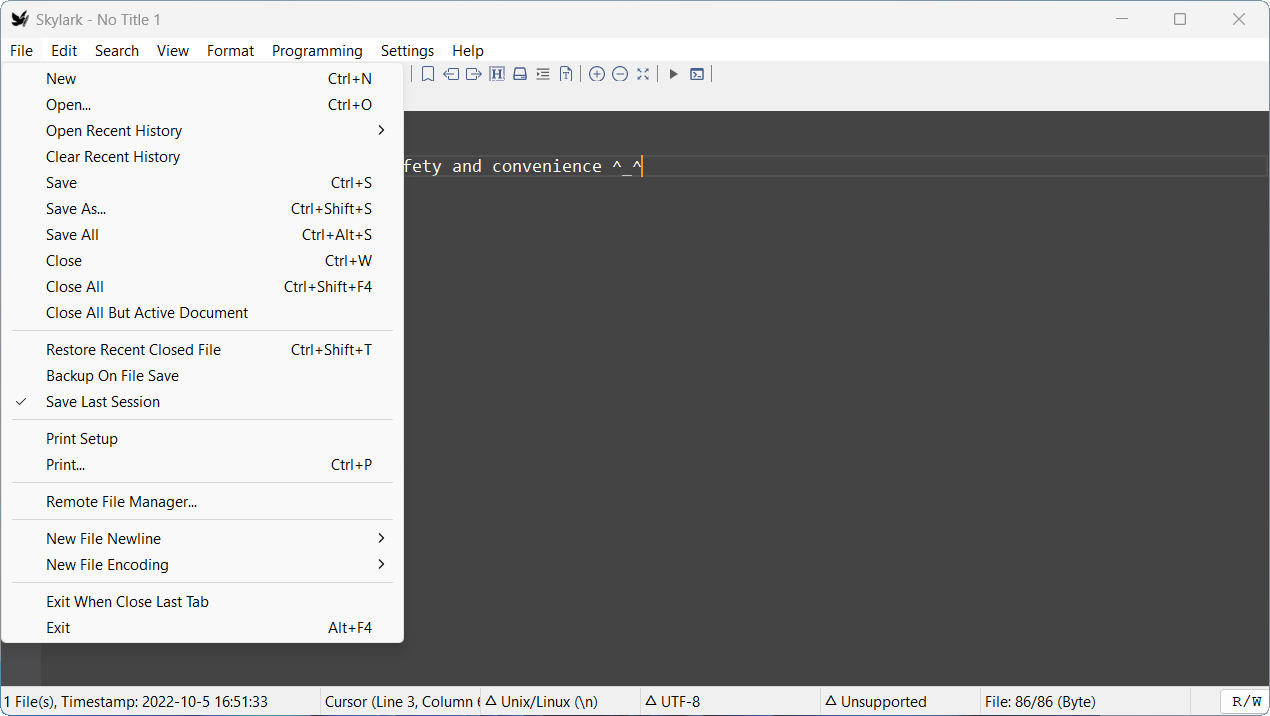Maximize the Skylark window
The height and width of the screenshot is (716, 1270).
point(1180,19)
